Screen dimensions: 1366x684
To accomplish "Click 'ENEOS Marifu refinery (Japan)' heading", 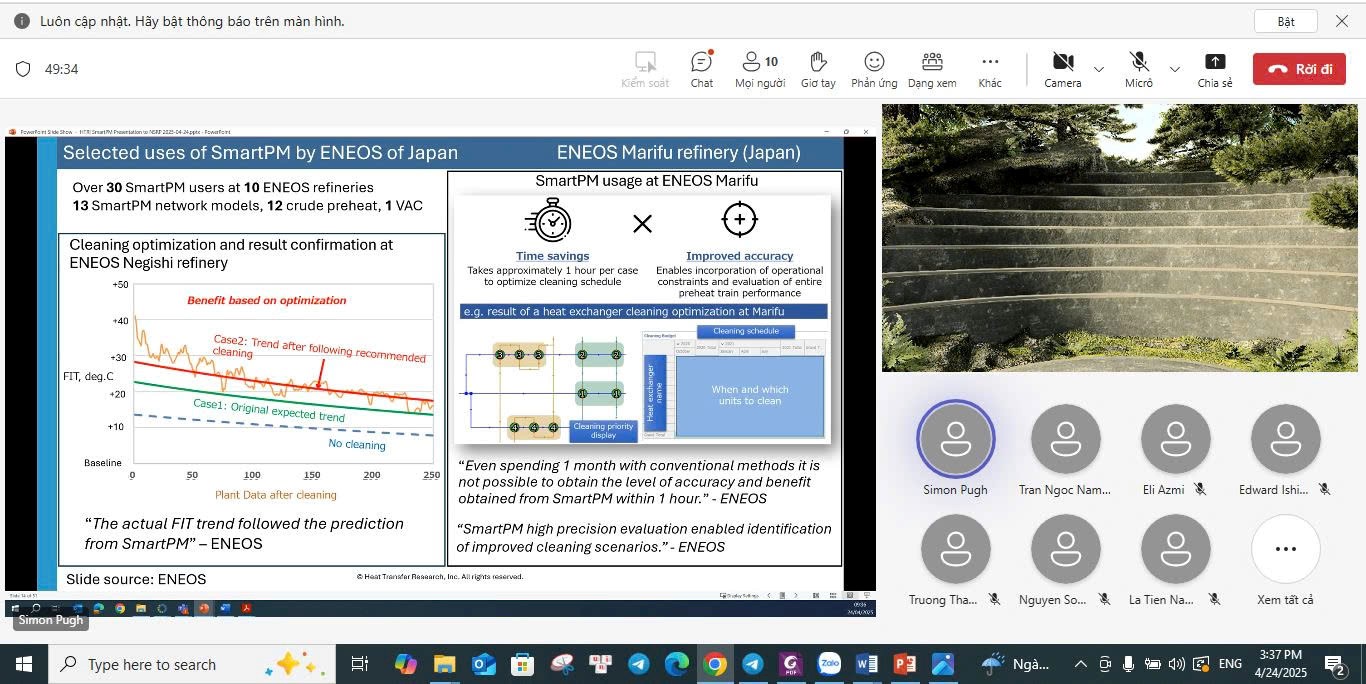I will [678, 153].
